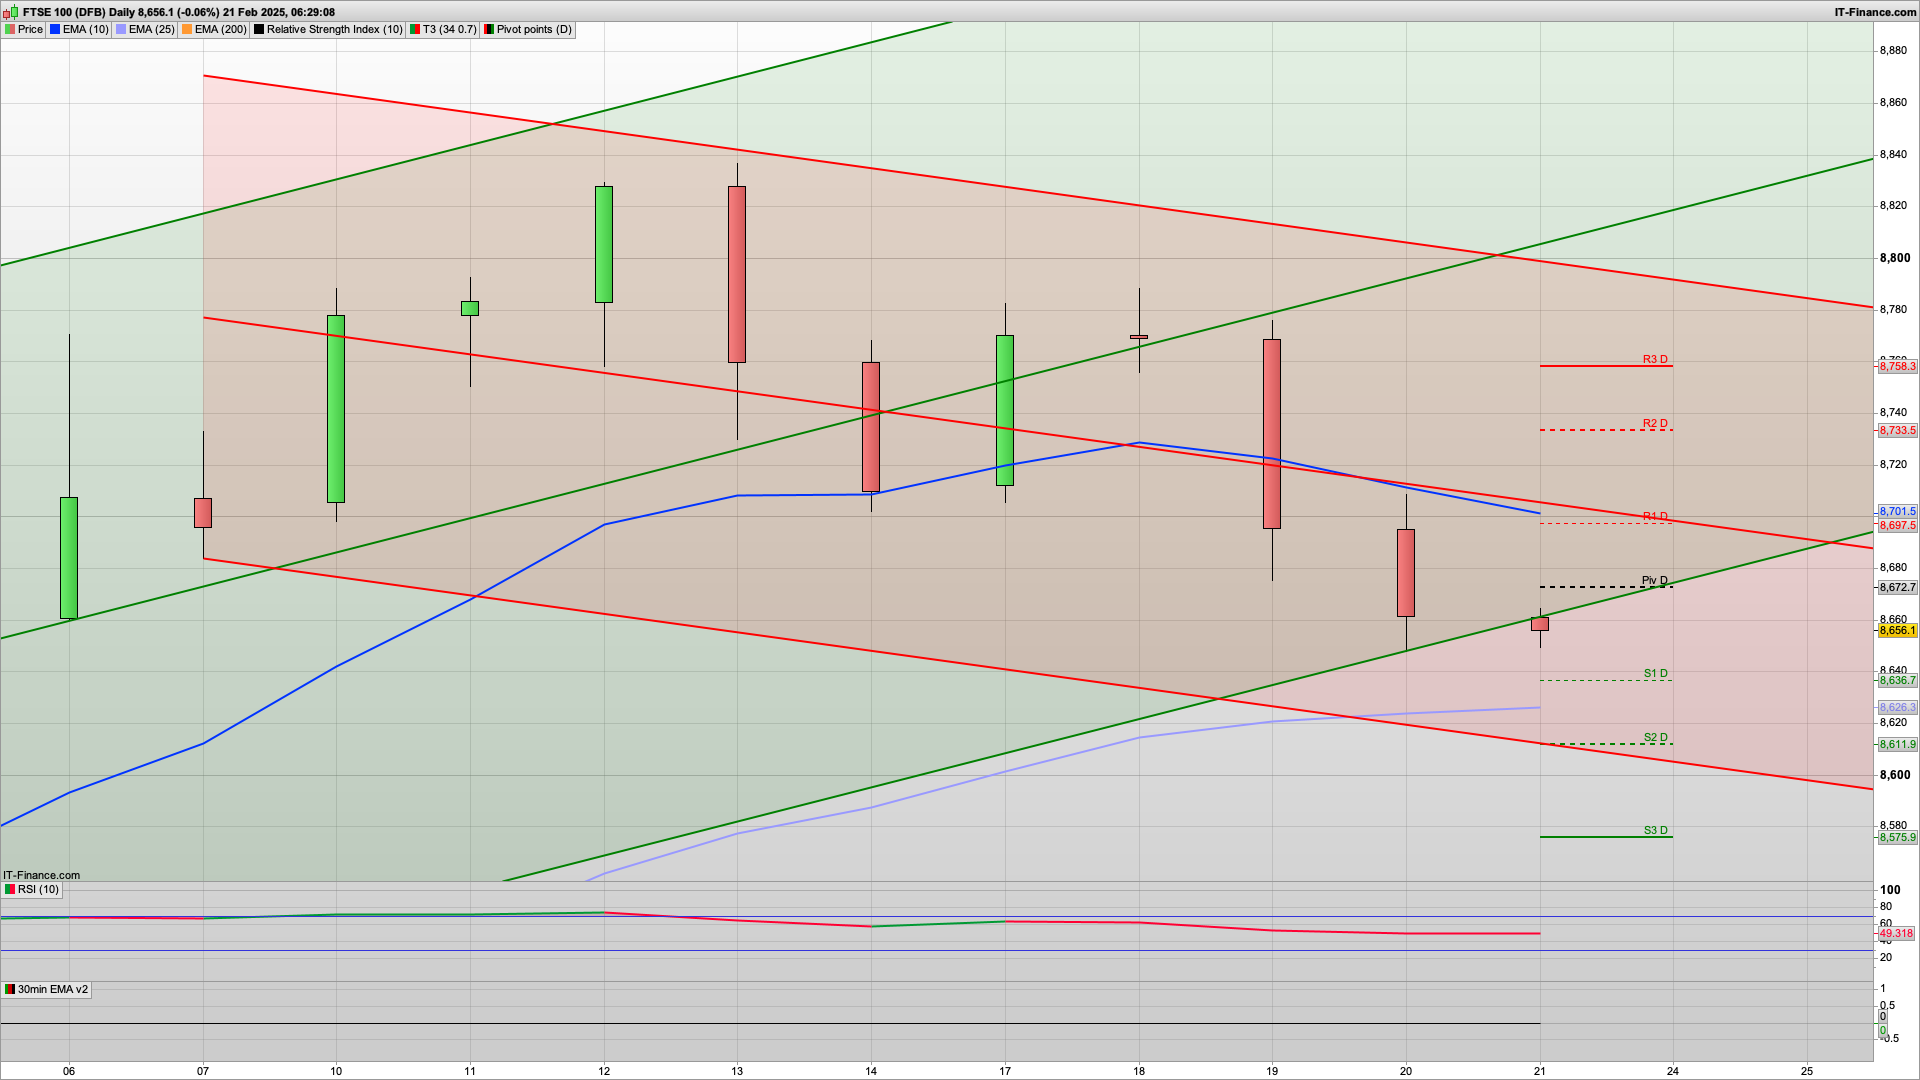Click the blue EMA (10) color swatch
Screen dimensions: 1920x1080
click(55, 29)
